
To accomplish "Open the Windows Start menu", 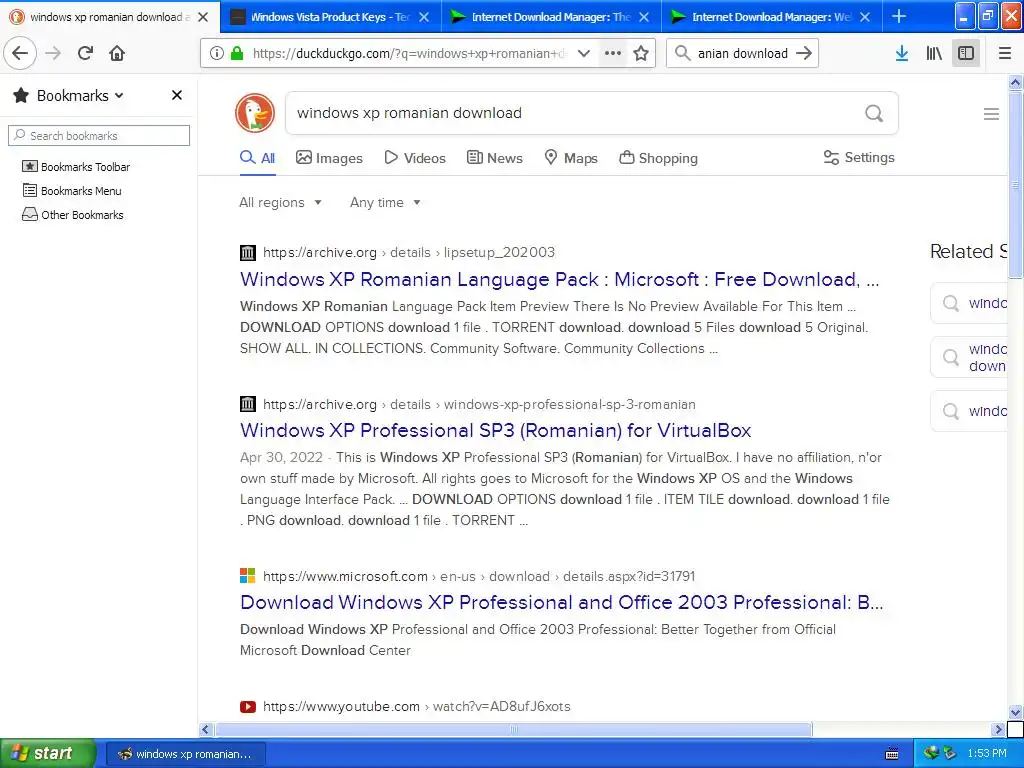I will point(48,753).
